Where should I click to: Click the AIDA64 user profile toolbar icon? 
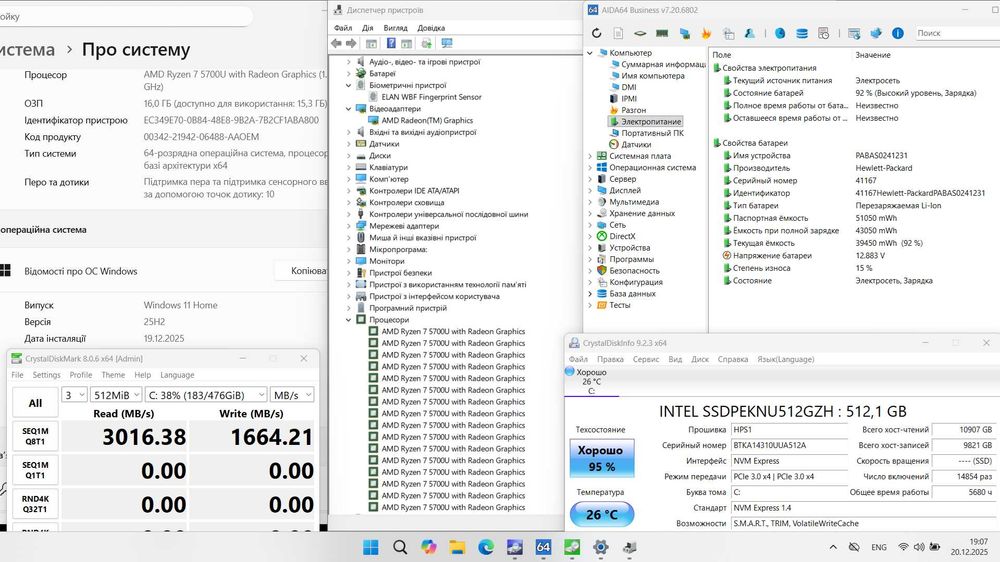click(750, 33)
